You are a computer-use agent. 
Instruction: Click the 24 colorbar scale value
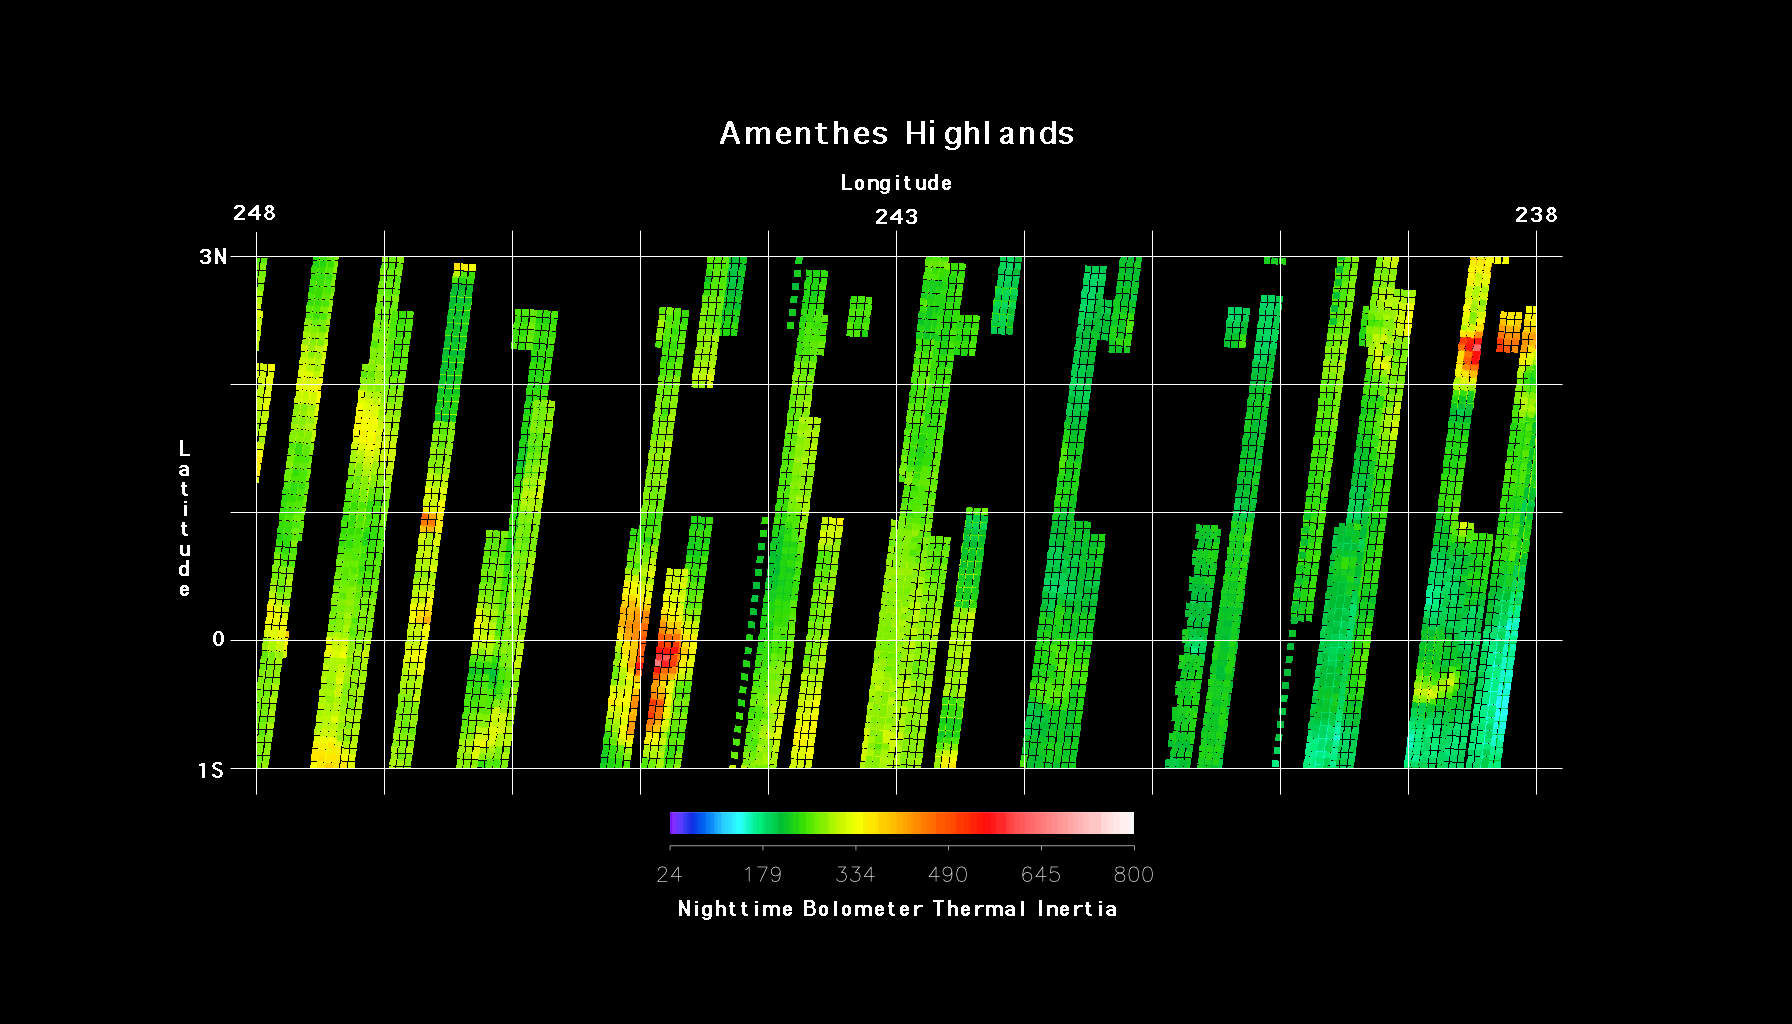click(x=669, y=875)
